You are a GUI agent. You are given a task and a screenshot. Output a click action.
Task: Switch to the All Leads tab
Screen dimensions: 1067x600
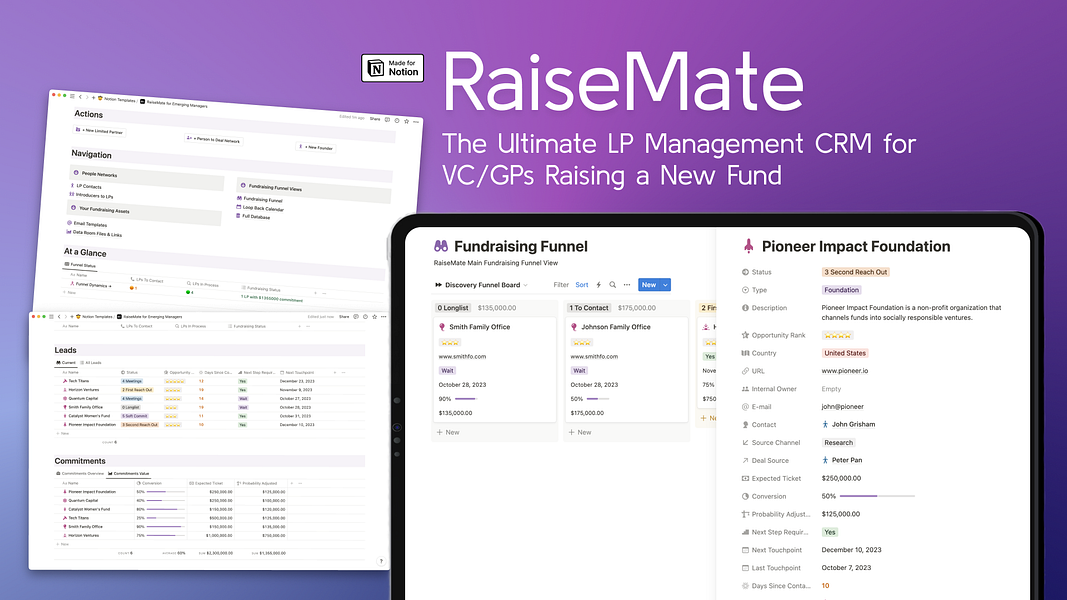point(91,363)
